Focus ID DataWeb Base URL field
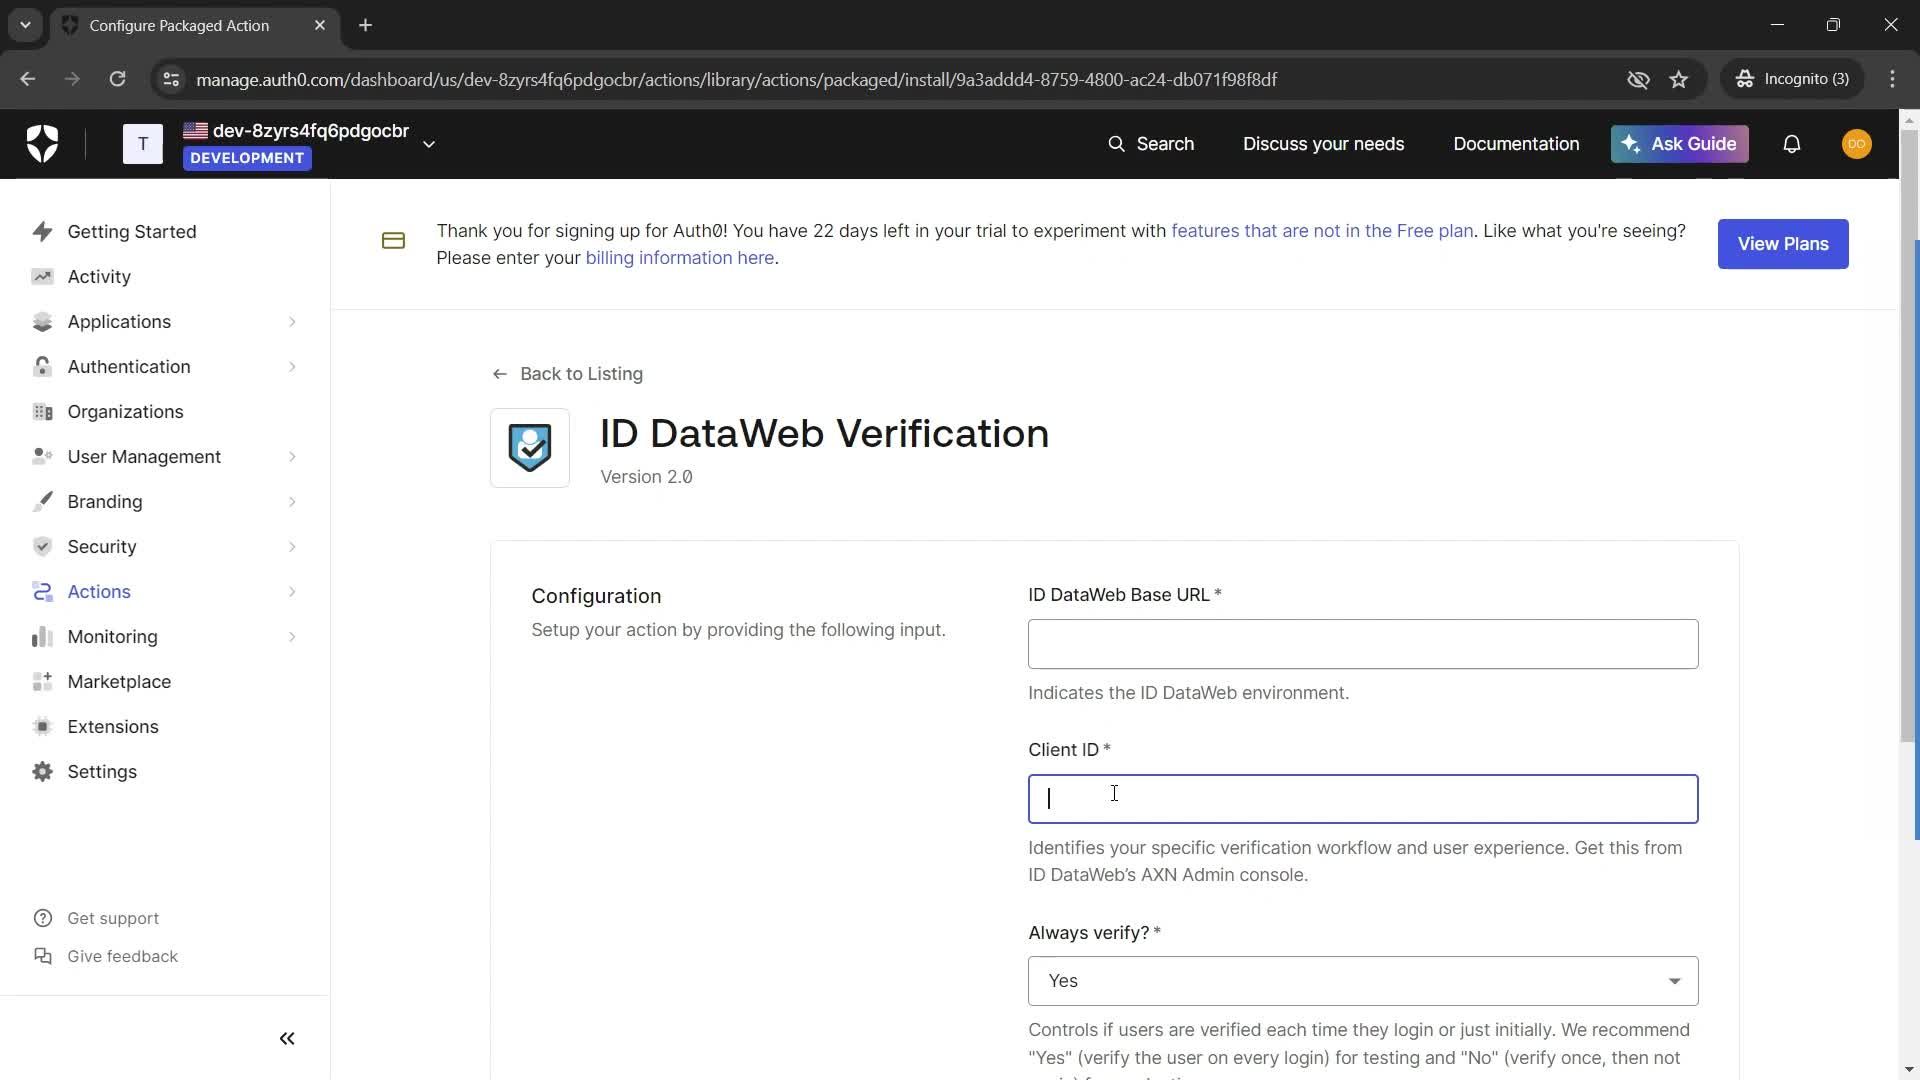Viewport: 1920px width, 1080px height. (x=1363, y=644)
